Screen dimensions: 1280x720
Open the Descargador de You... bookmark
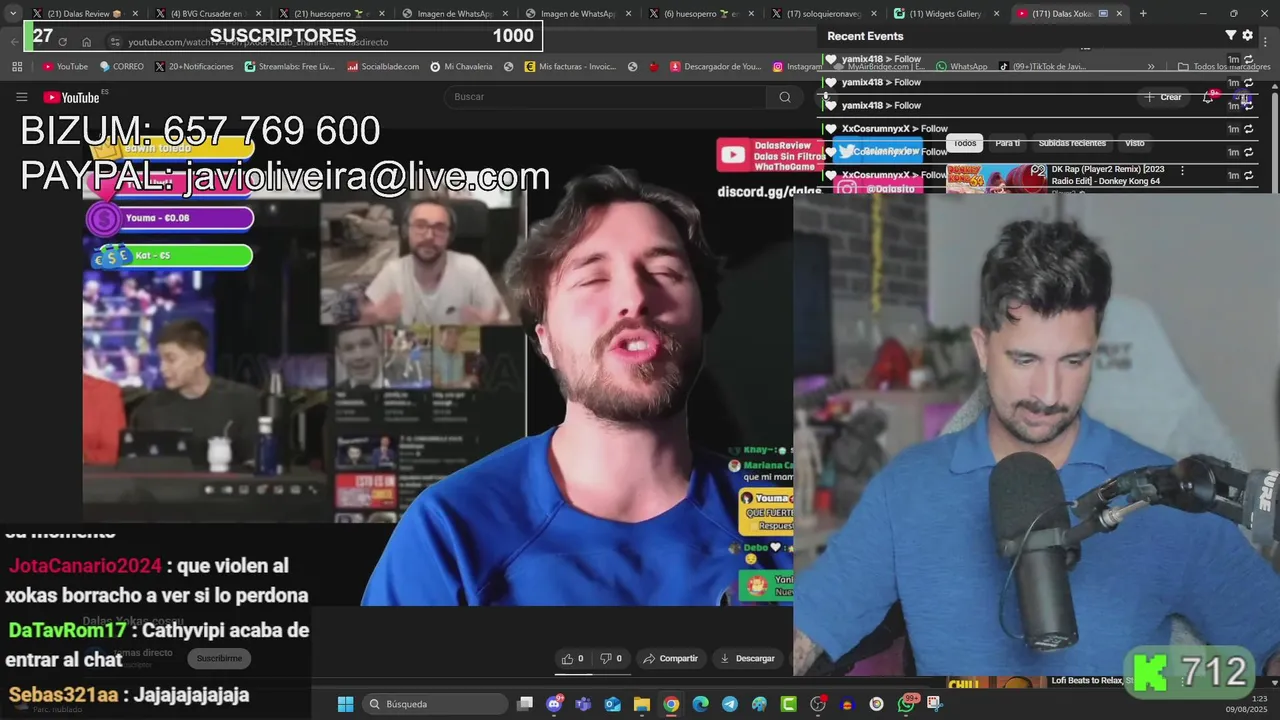coord(715,66)
